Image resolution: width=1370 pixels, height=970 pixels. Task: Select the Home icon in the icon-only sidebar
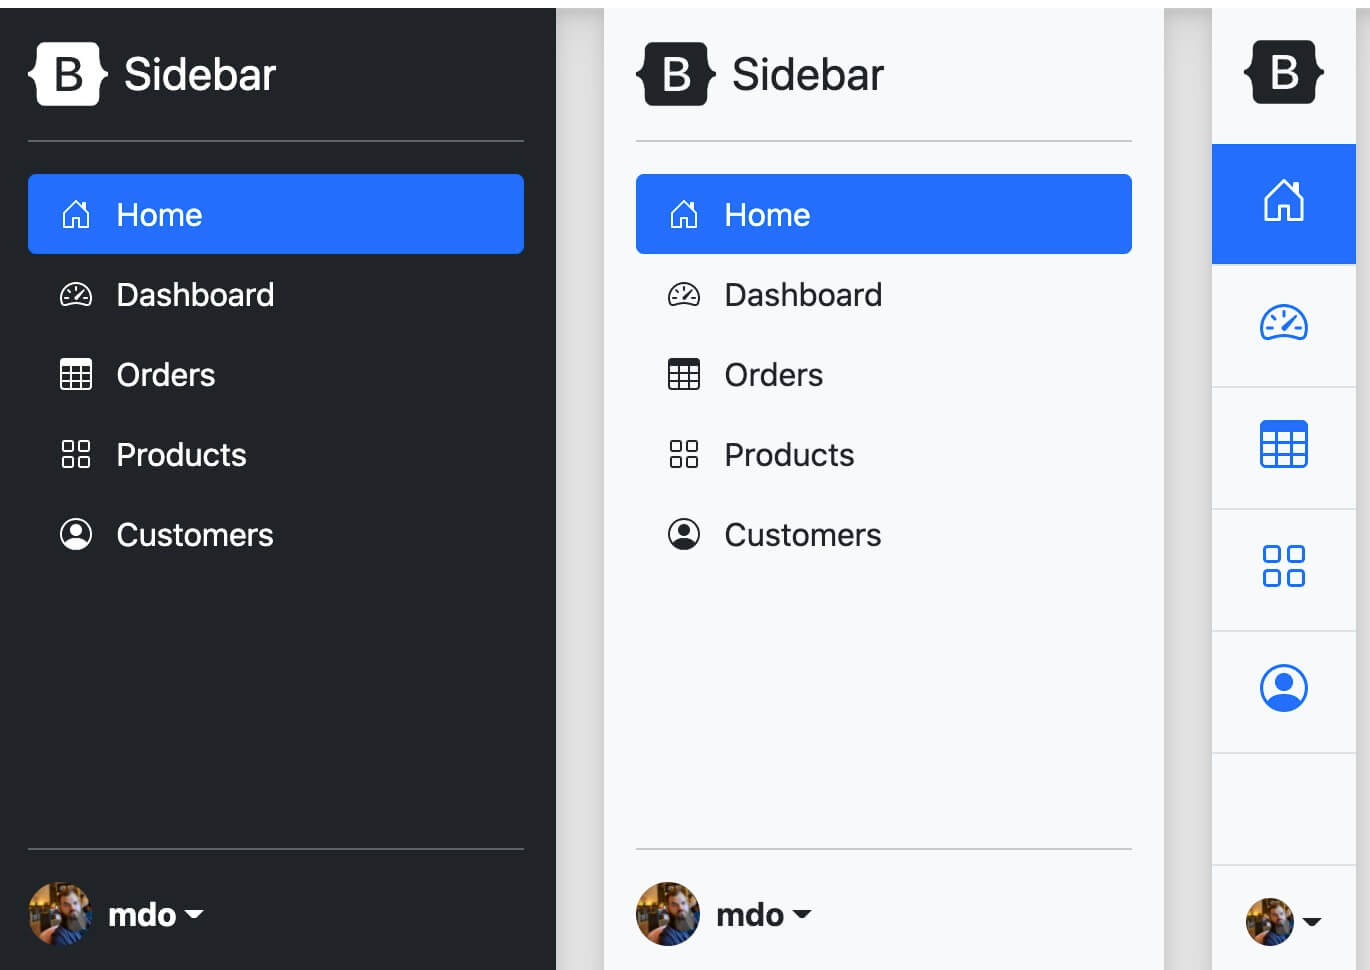coord(1284,202)
